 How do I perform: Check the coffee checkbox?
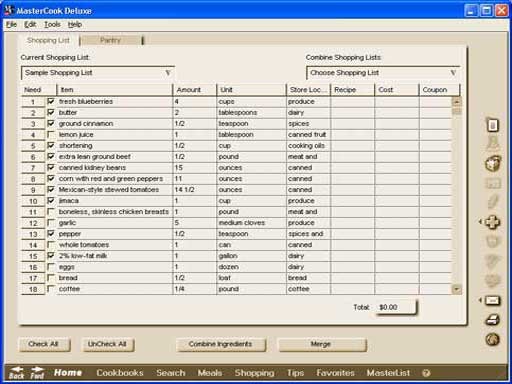(x=51, y=288)
